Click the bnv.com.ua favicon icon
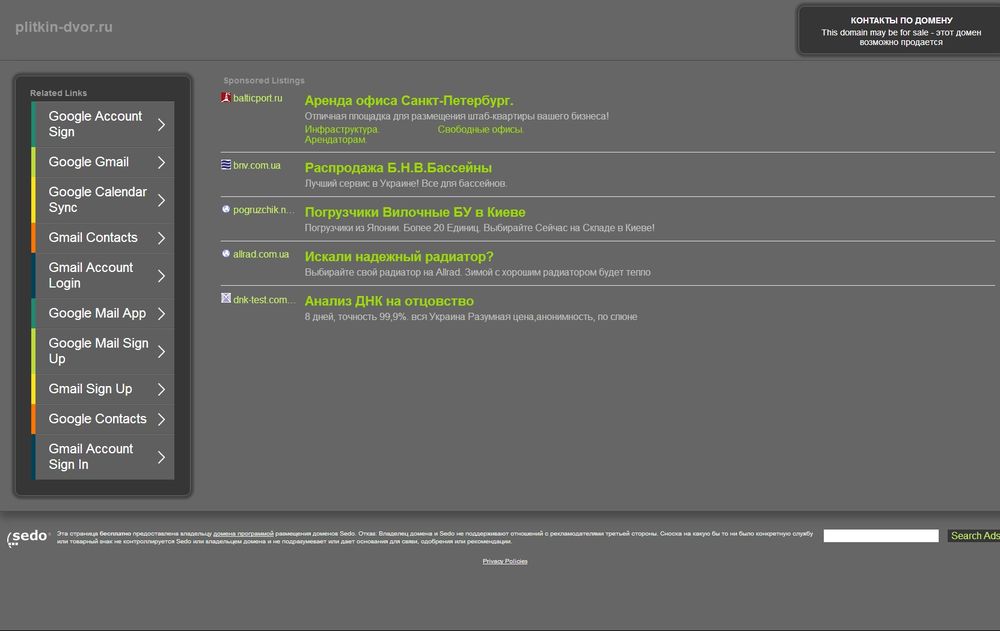This screenshot has height=631, width=1000. 226,165
